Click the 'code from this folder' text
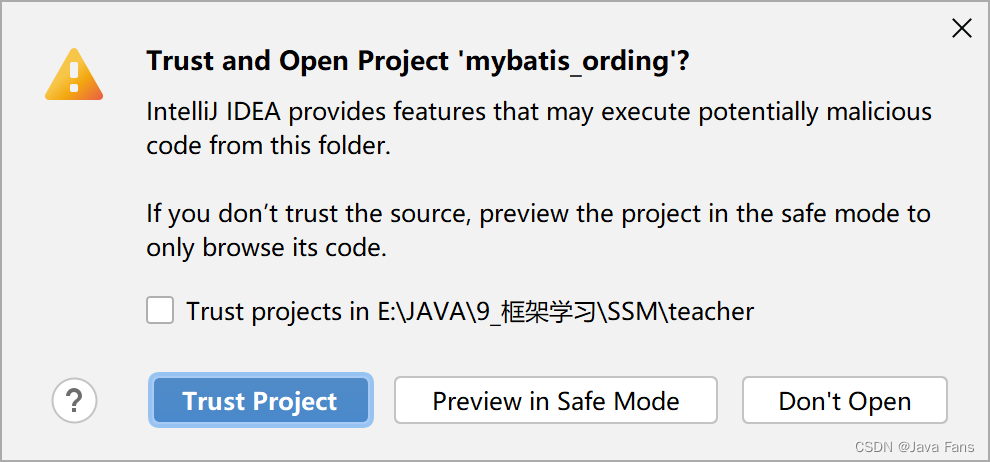Screen dimensions: 990x462 [x=268, y=146]
